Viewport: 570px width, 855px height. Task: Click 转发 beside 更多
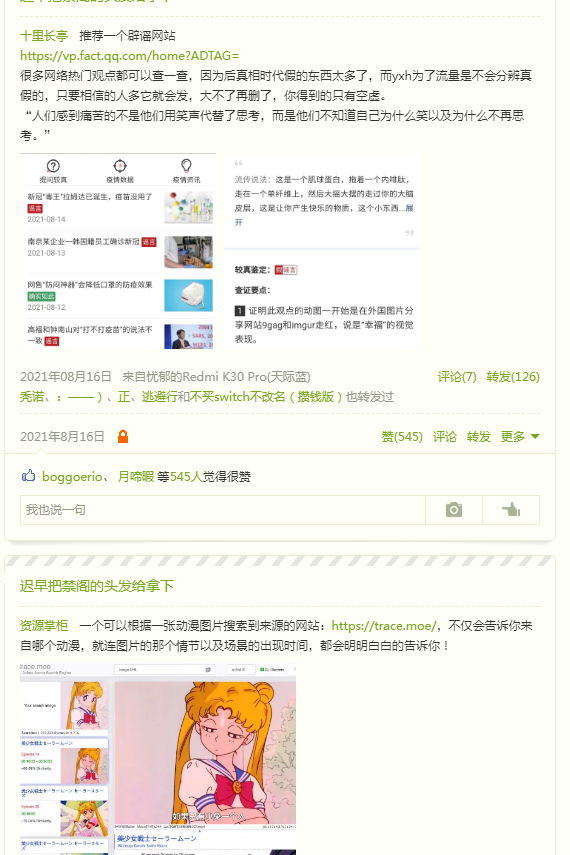(x=478, y=436)
